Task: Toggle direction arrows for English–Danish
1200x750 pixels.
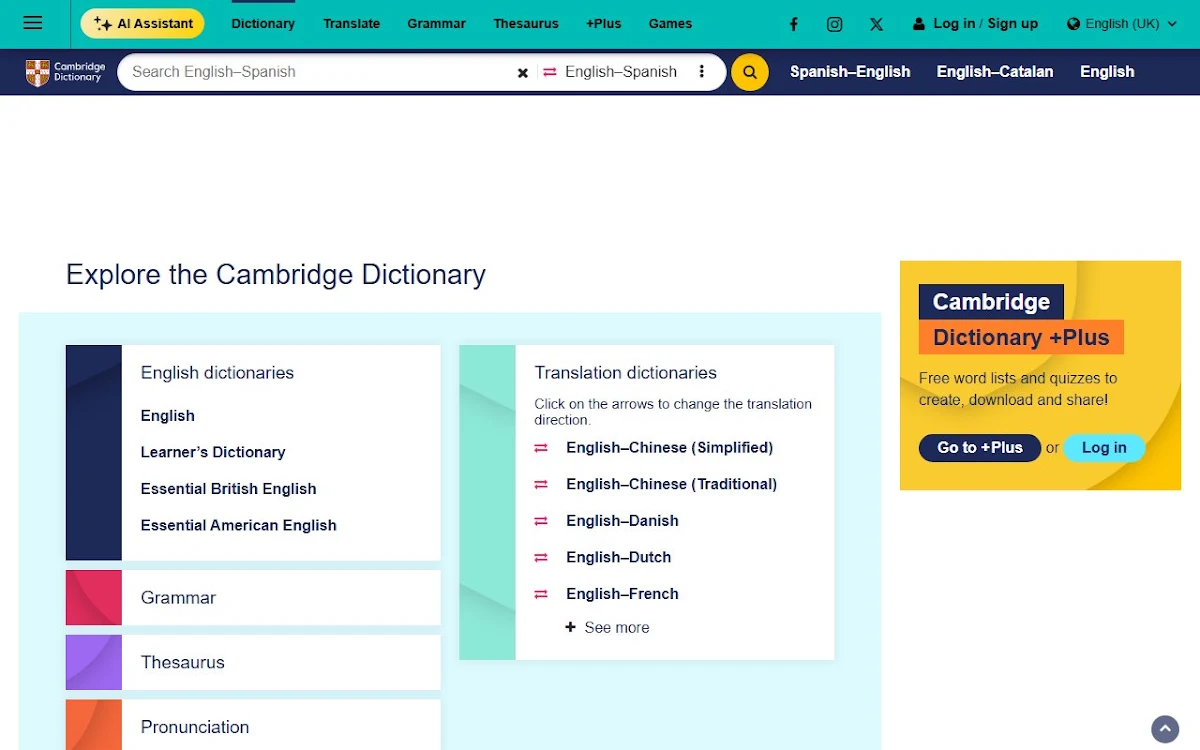Action: (x=541, y=521)
